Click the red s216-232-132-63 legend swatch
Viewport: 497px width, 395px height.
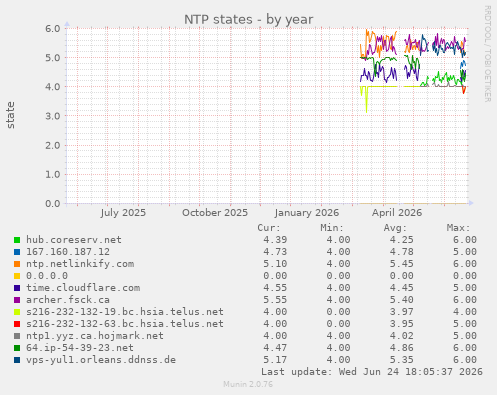(17, 324)
